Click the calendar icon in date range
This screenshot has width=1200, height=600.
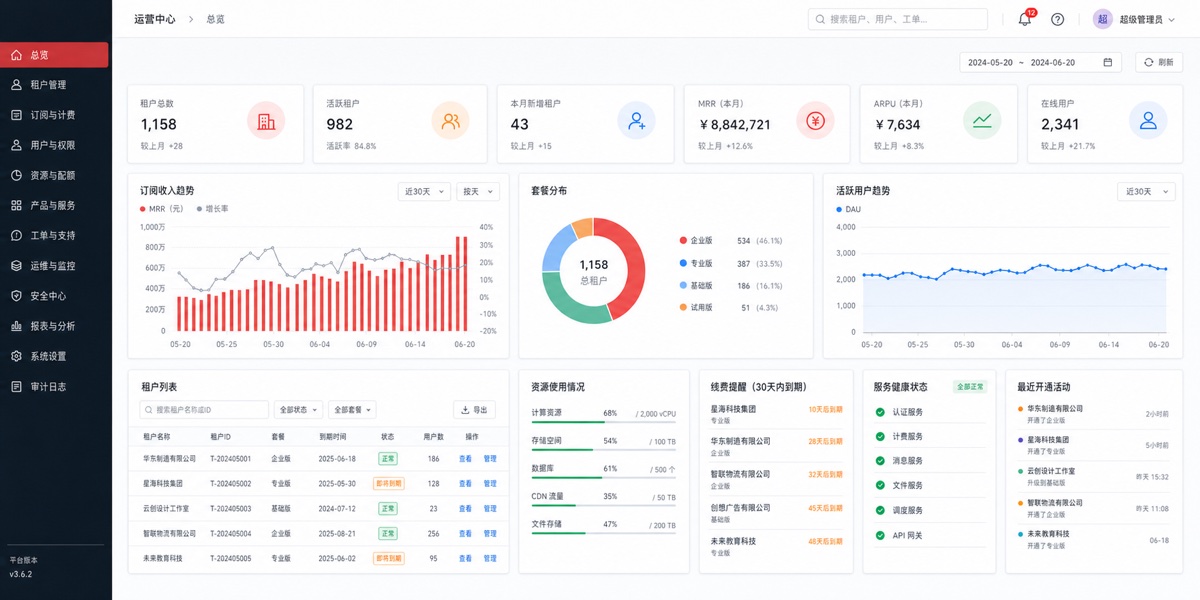1107,62
